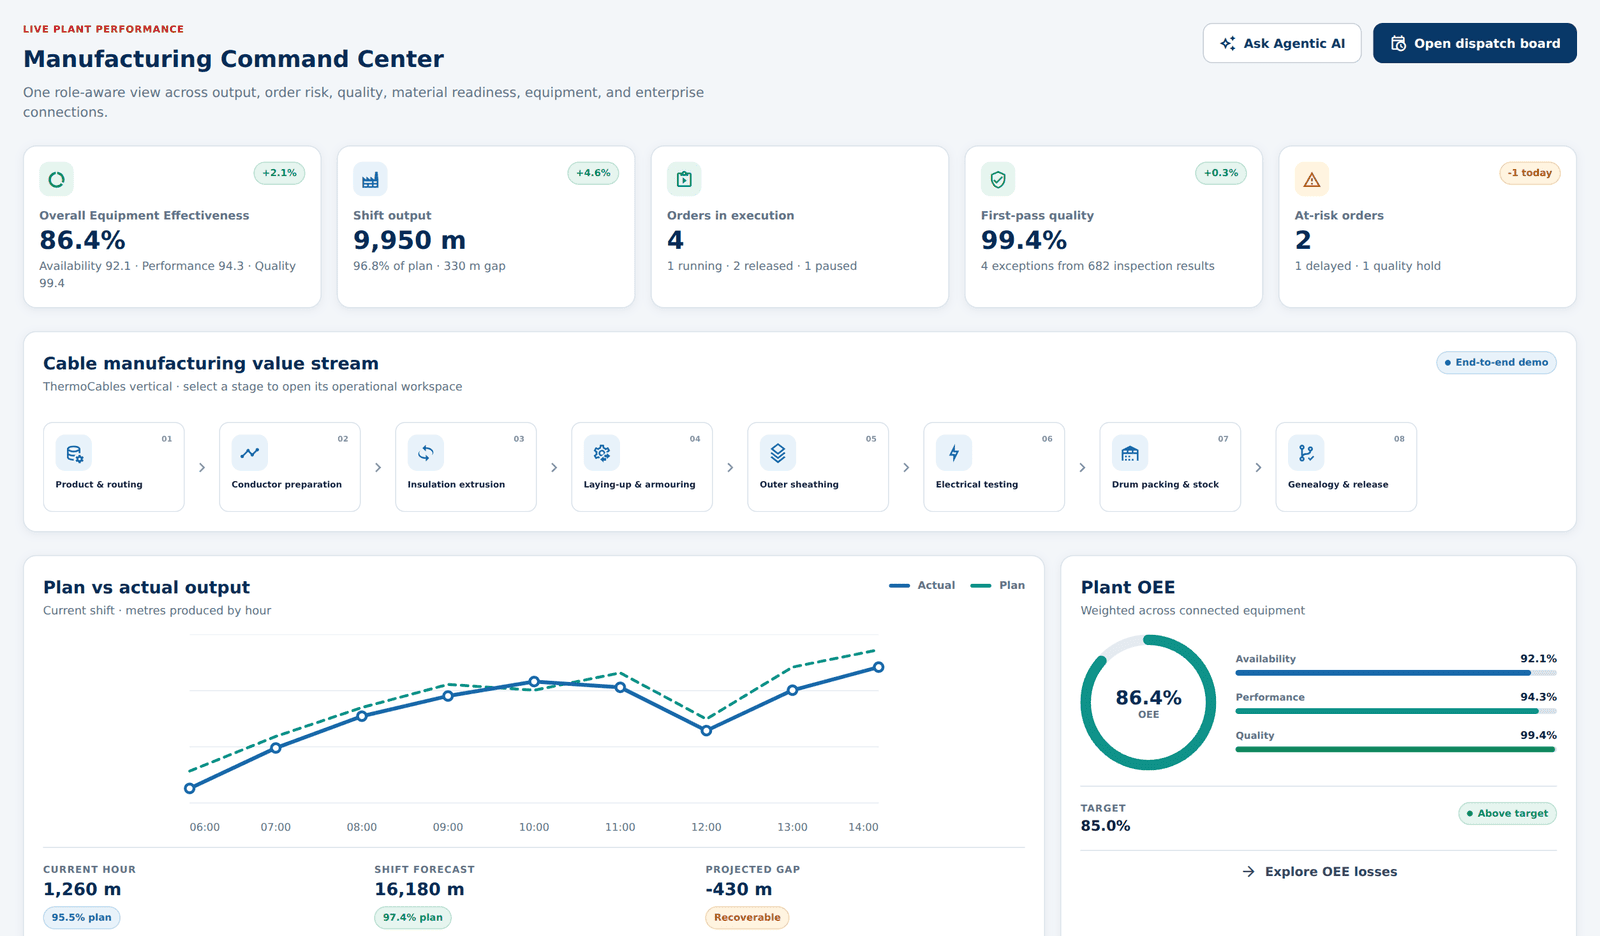This screenshot has width=1600, height=936.
Task: Click the OEE ring icon in first card
Action: 56,179
